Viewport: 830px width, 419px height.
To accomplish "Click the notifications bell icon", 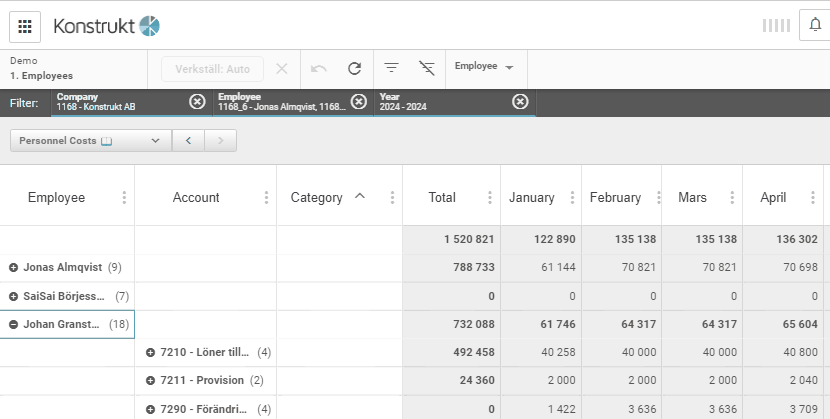I will (815, 26).
